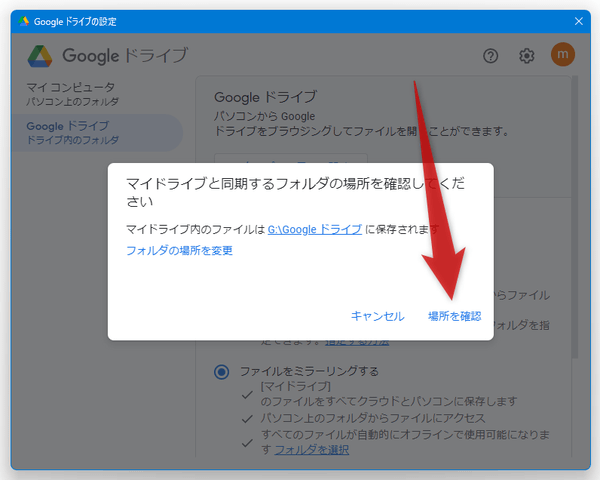
Task: Open the account avatar labeled m
Action: (x=563, y=56)
